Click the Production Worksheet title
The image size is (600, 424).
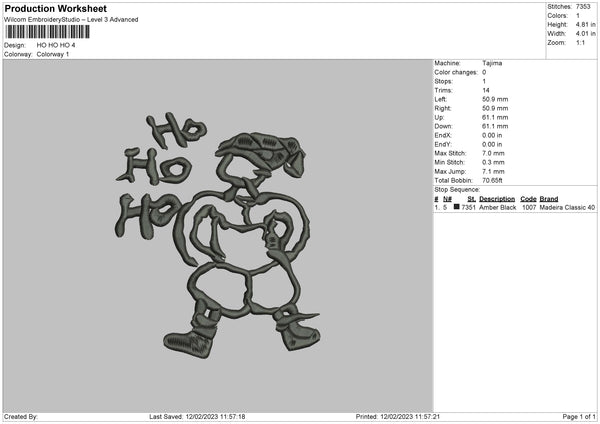click(55, 8)
